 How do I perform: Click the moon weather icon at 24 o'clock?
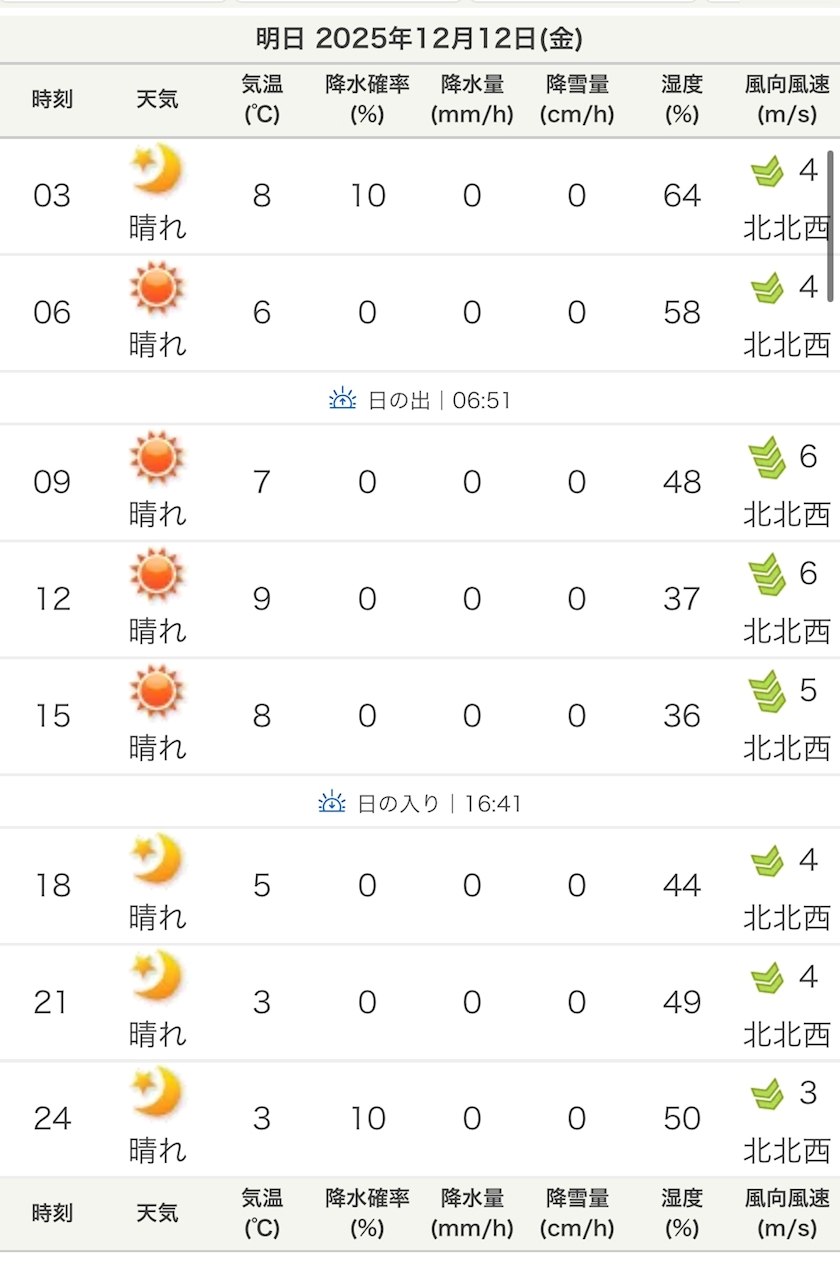coord(157,1092)
